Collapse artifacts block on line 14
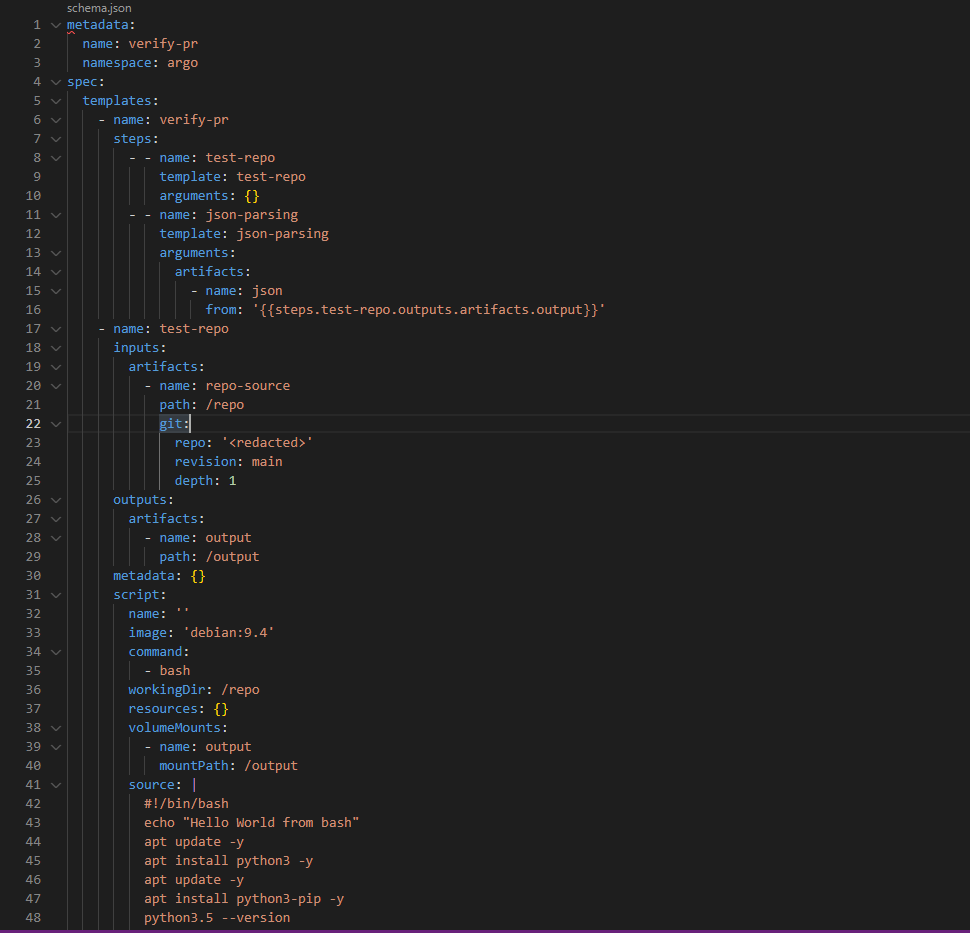 pyautogui.click(x=56, y=272)
